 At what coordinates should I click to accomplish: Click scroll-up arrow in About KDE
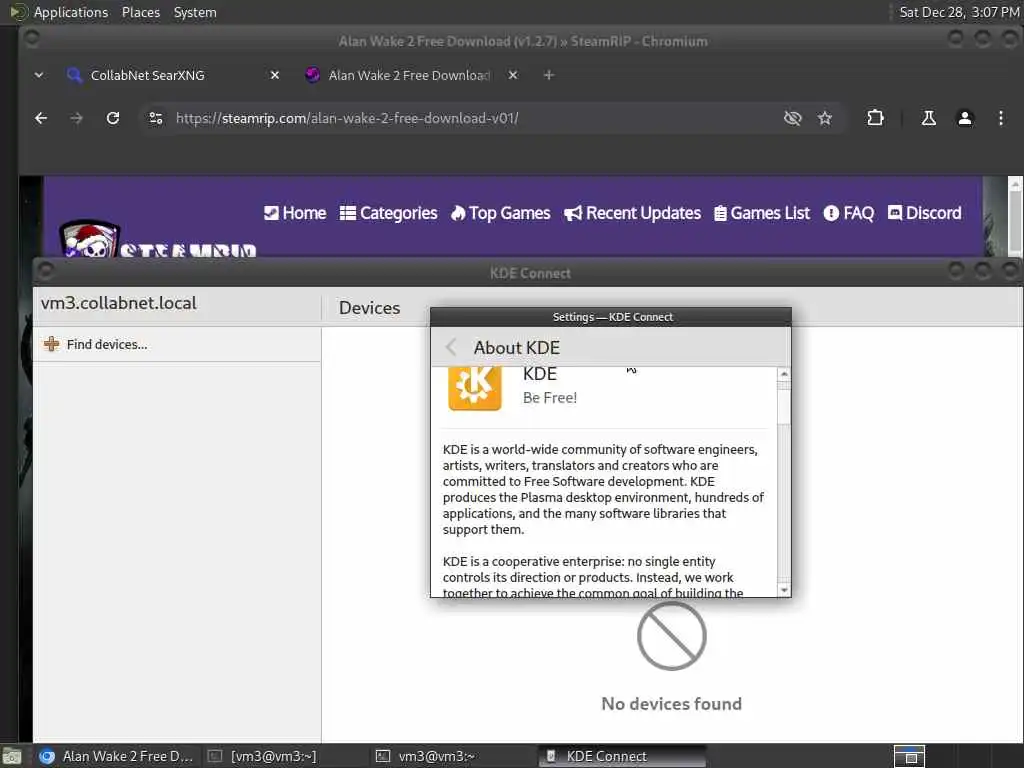point(784,374)
